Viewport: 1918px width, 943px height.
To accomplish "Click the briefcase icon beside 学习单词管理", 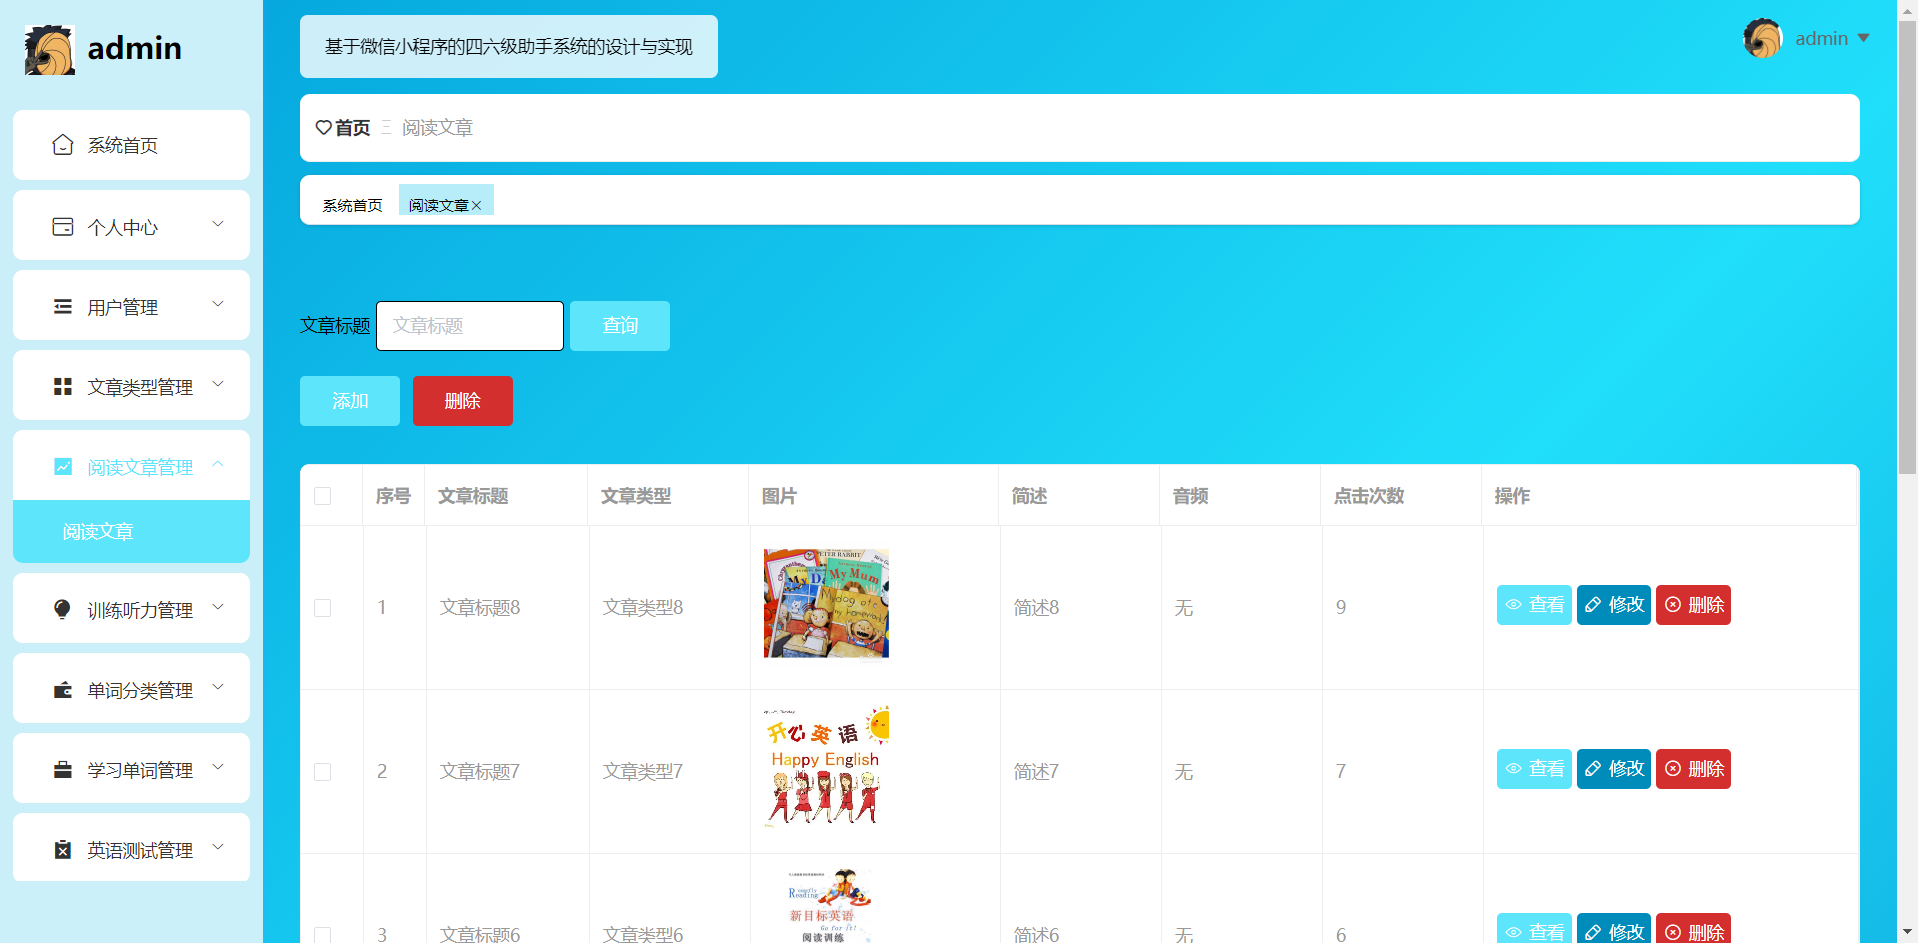I will [x=63, y=770].
